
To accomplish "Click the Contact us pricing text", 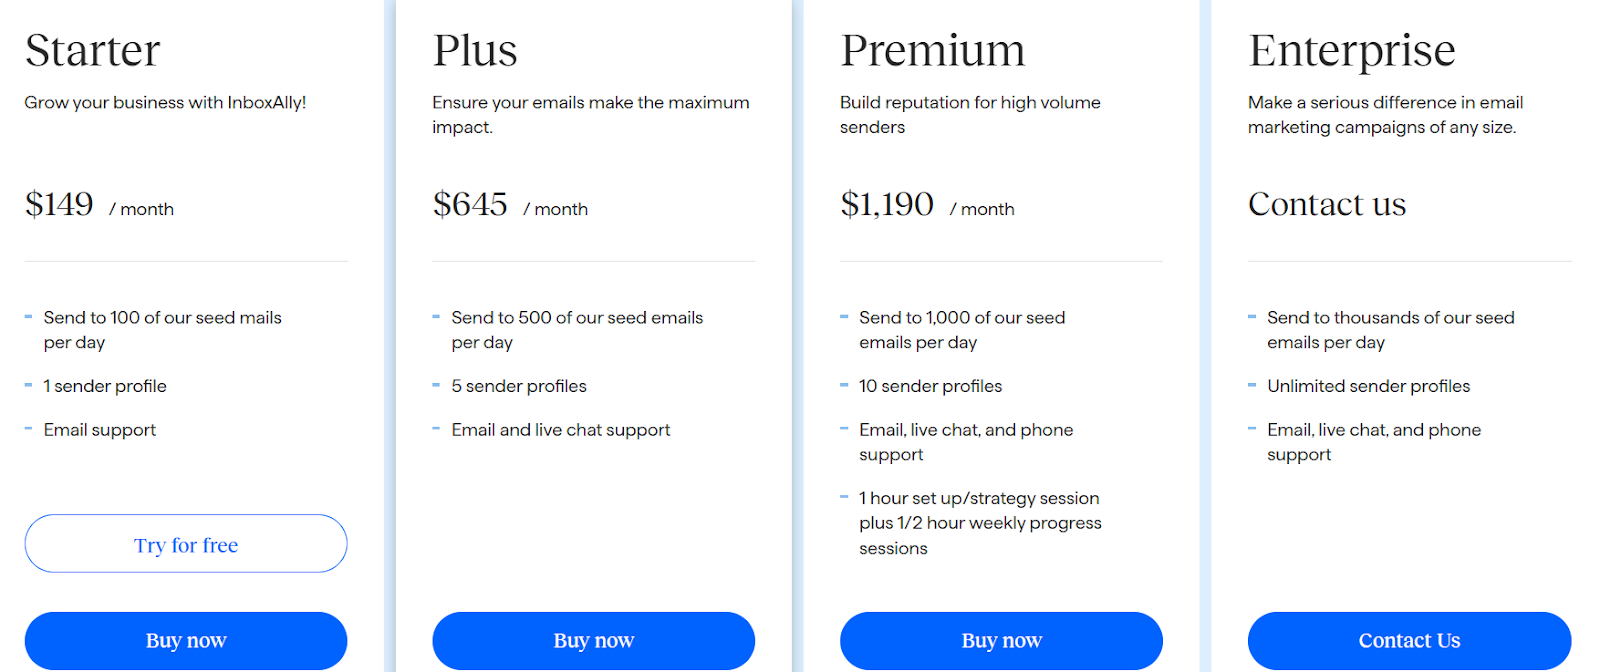I will click(x=1326, y=204).
